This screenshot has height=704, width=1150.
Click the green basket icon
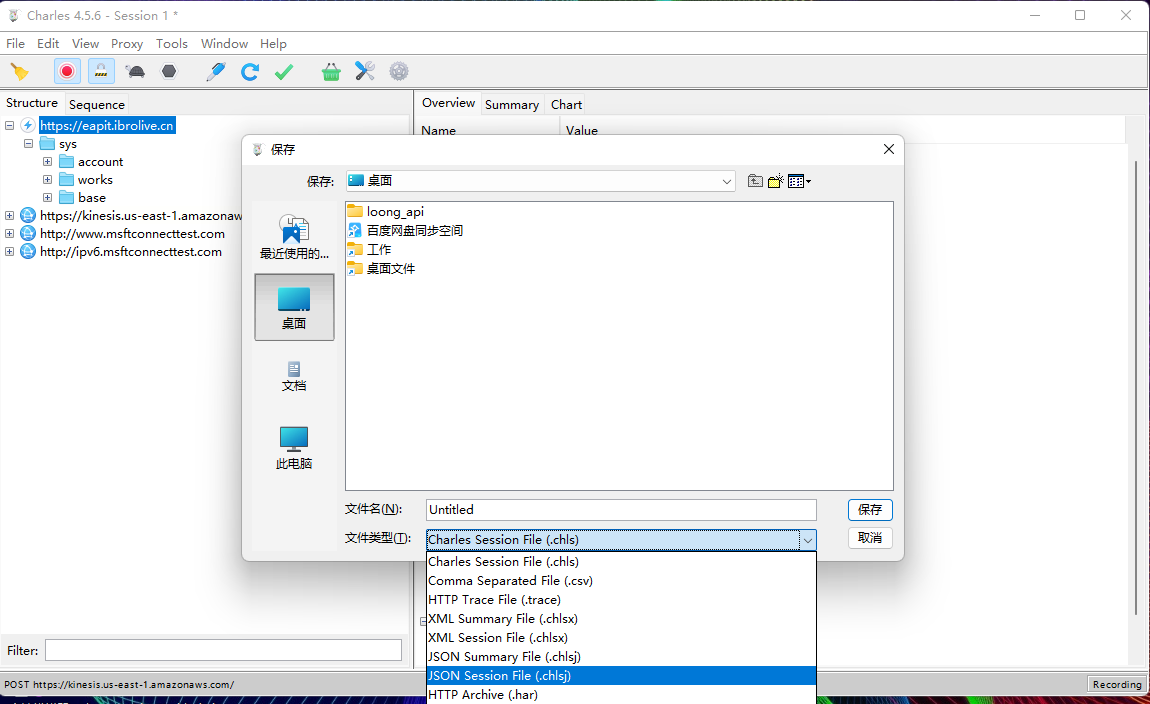point(331,71)
